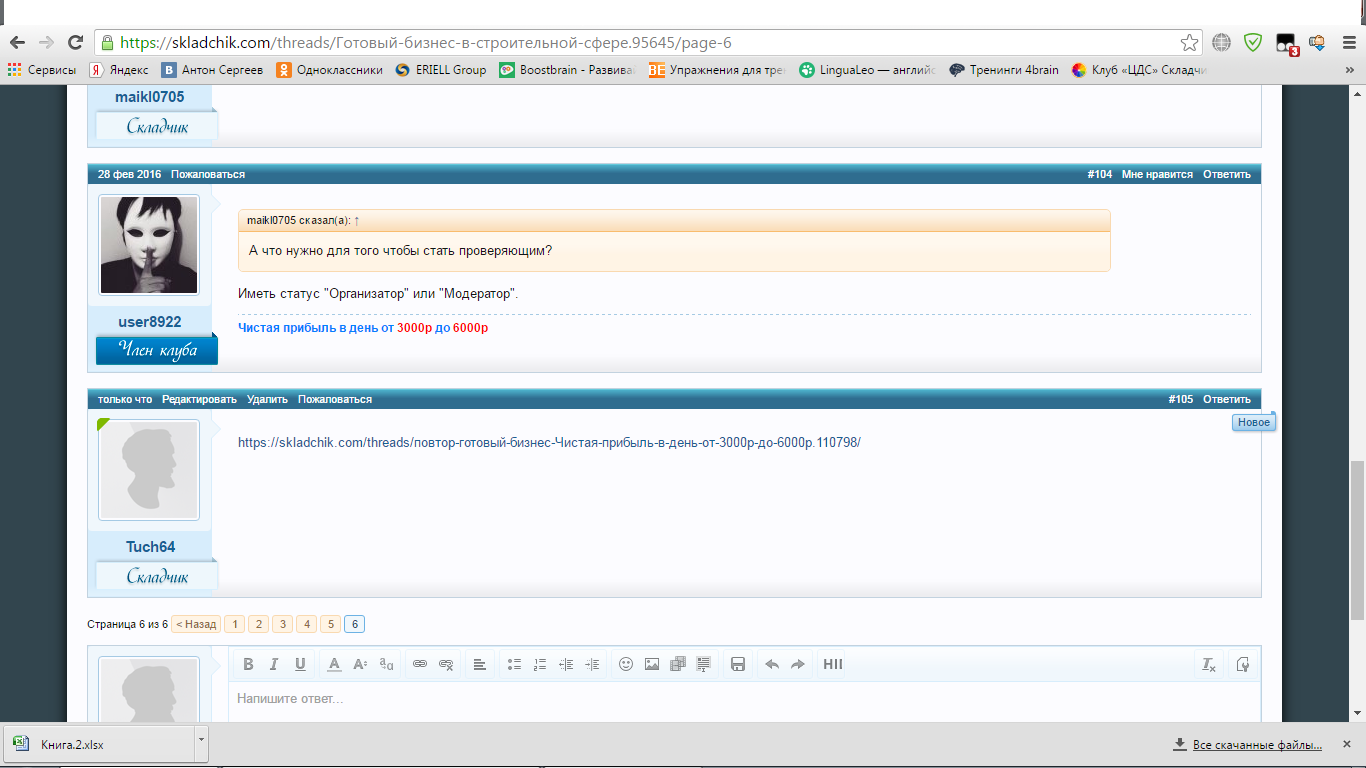Save the reply draft

(738, 664)
